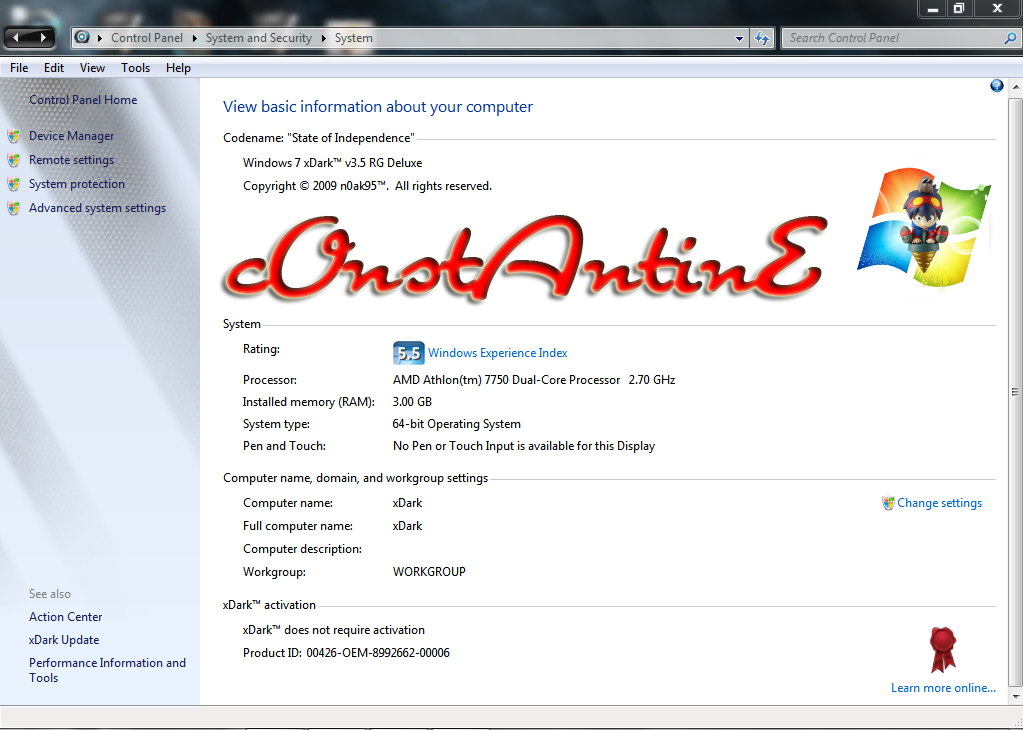Click the 5.5 rating badge
1023x730 pixels.
[x=408, y=353]
